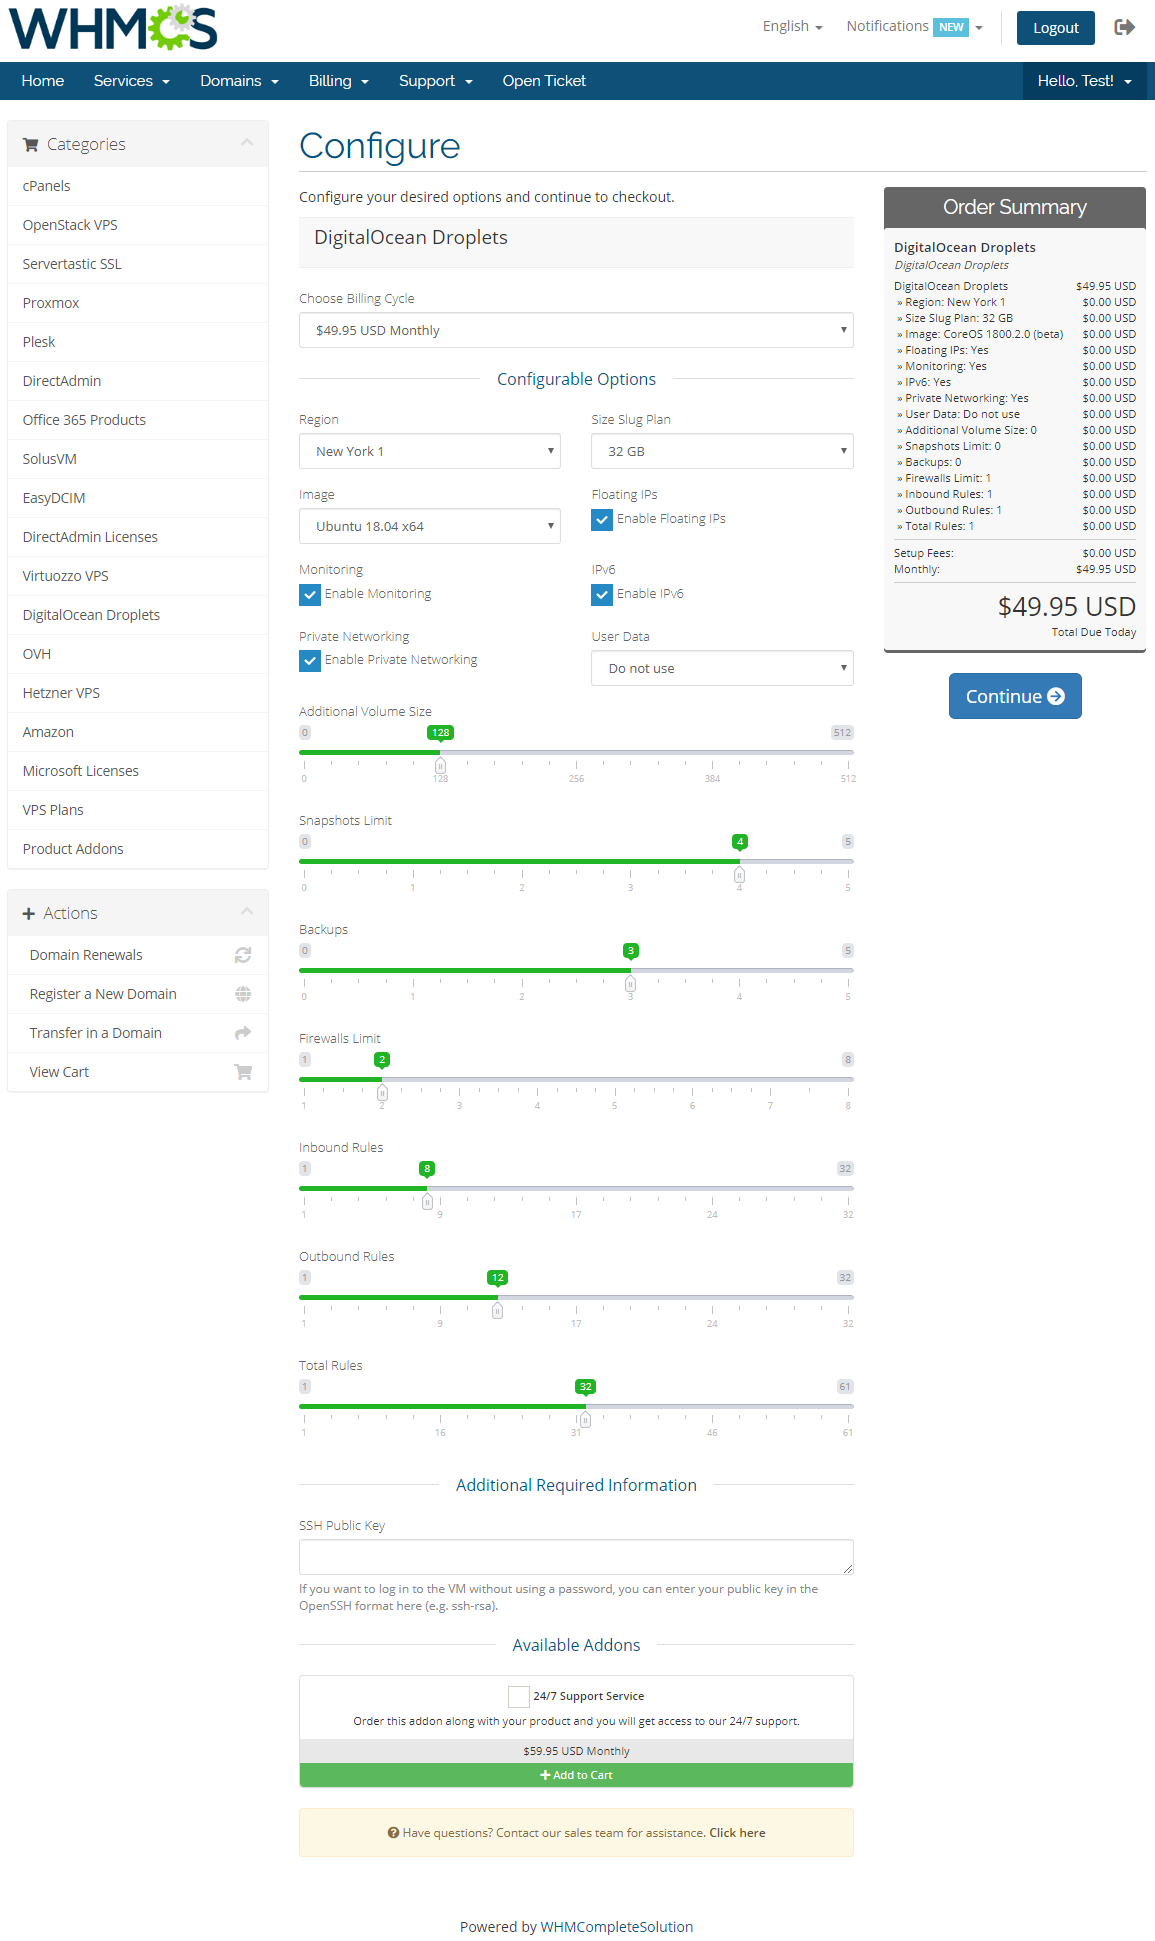
Task: Click the NEW badge next to Notifications
Action: pyautogui.click(x=951, y=27)
